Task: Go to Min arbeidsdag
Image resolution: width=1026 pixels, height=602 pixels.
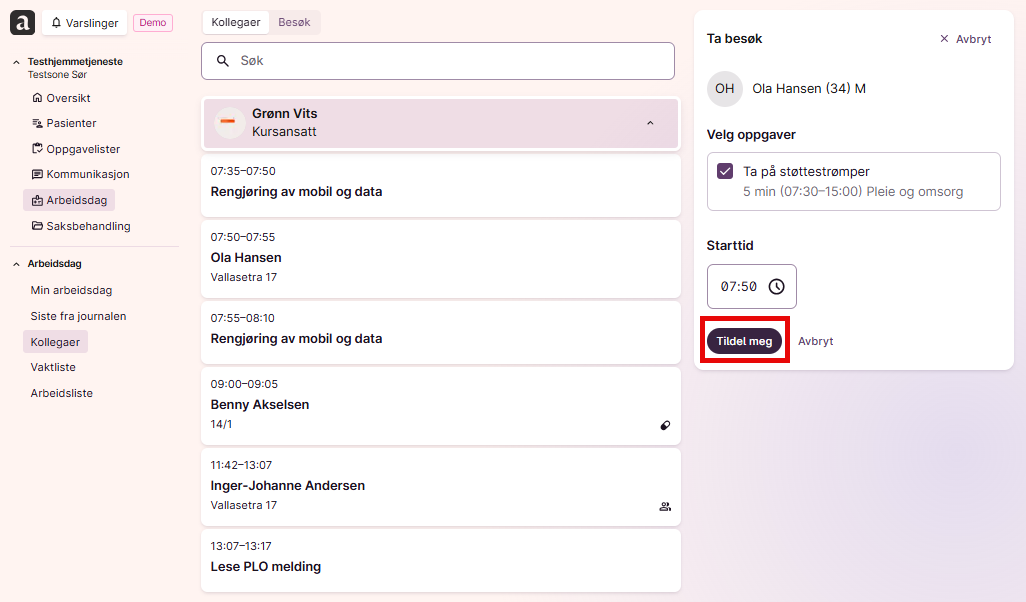Action: pyautogui.click(x=71, y=290)
